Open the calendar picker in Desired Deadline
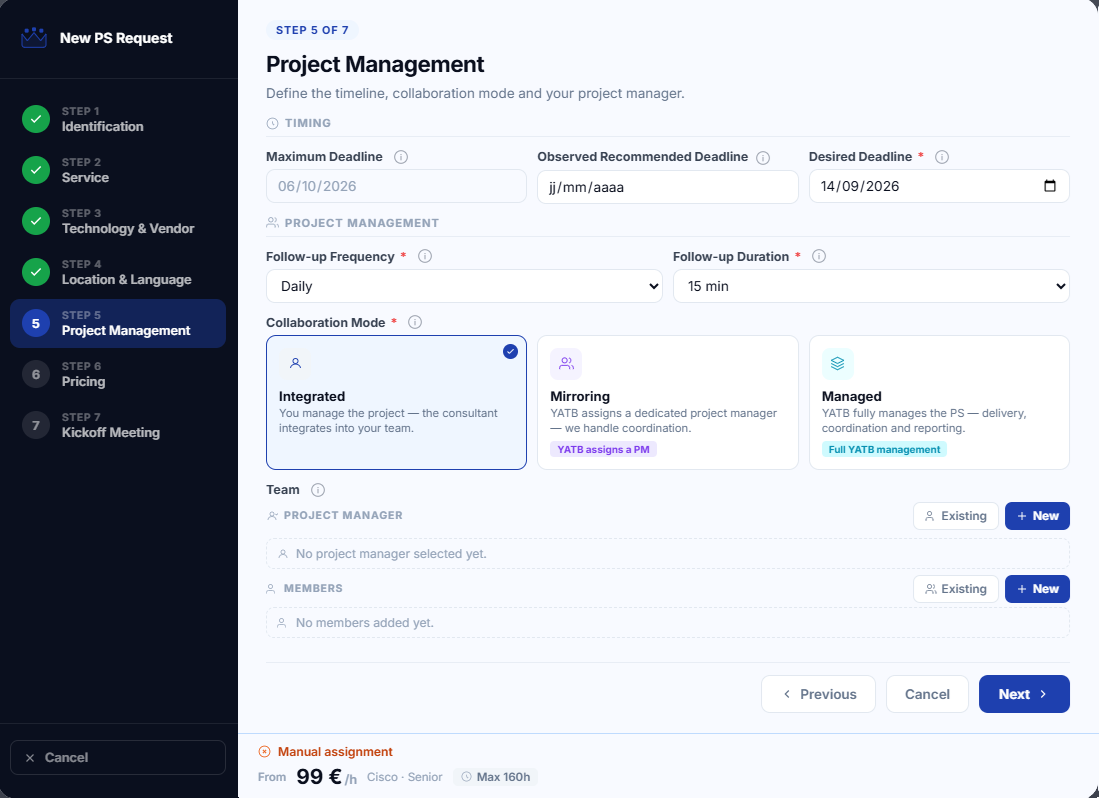This screenshot has width=1099, height=798. (x=1050, y=186)
